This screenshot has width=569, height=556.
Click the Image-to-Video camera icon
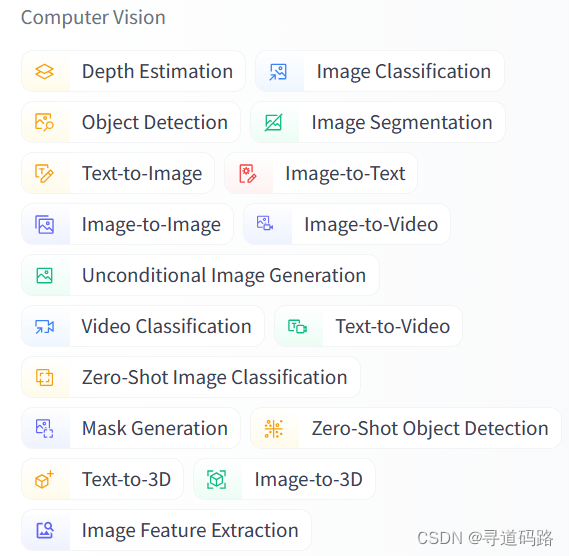pyautogui.click(x=265, y=223)
